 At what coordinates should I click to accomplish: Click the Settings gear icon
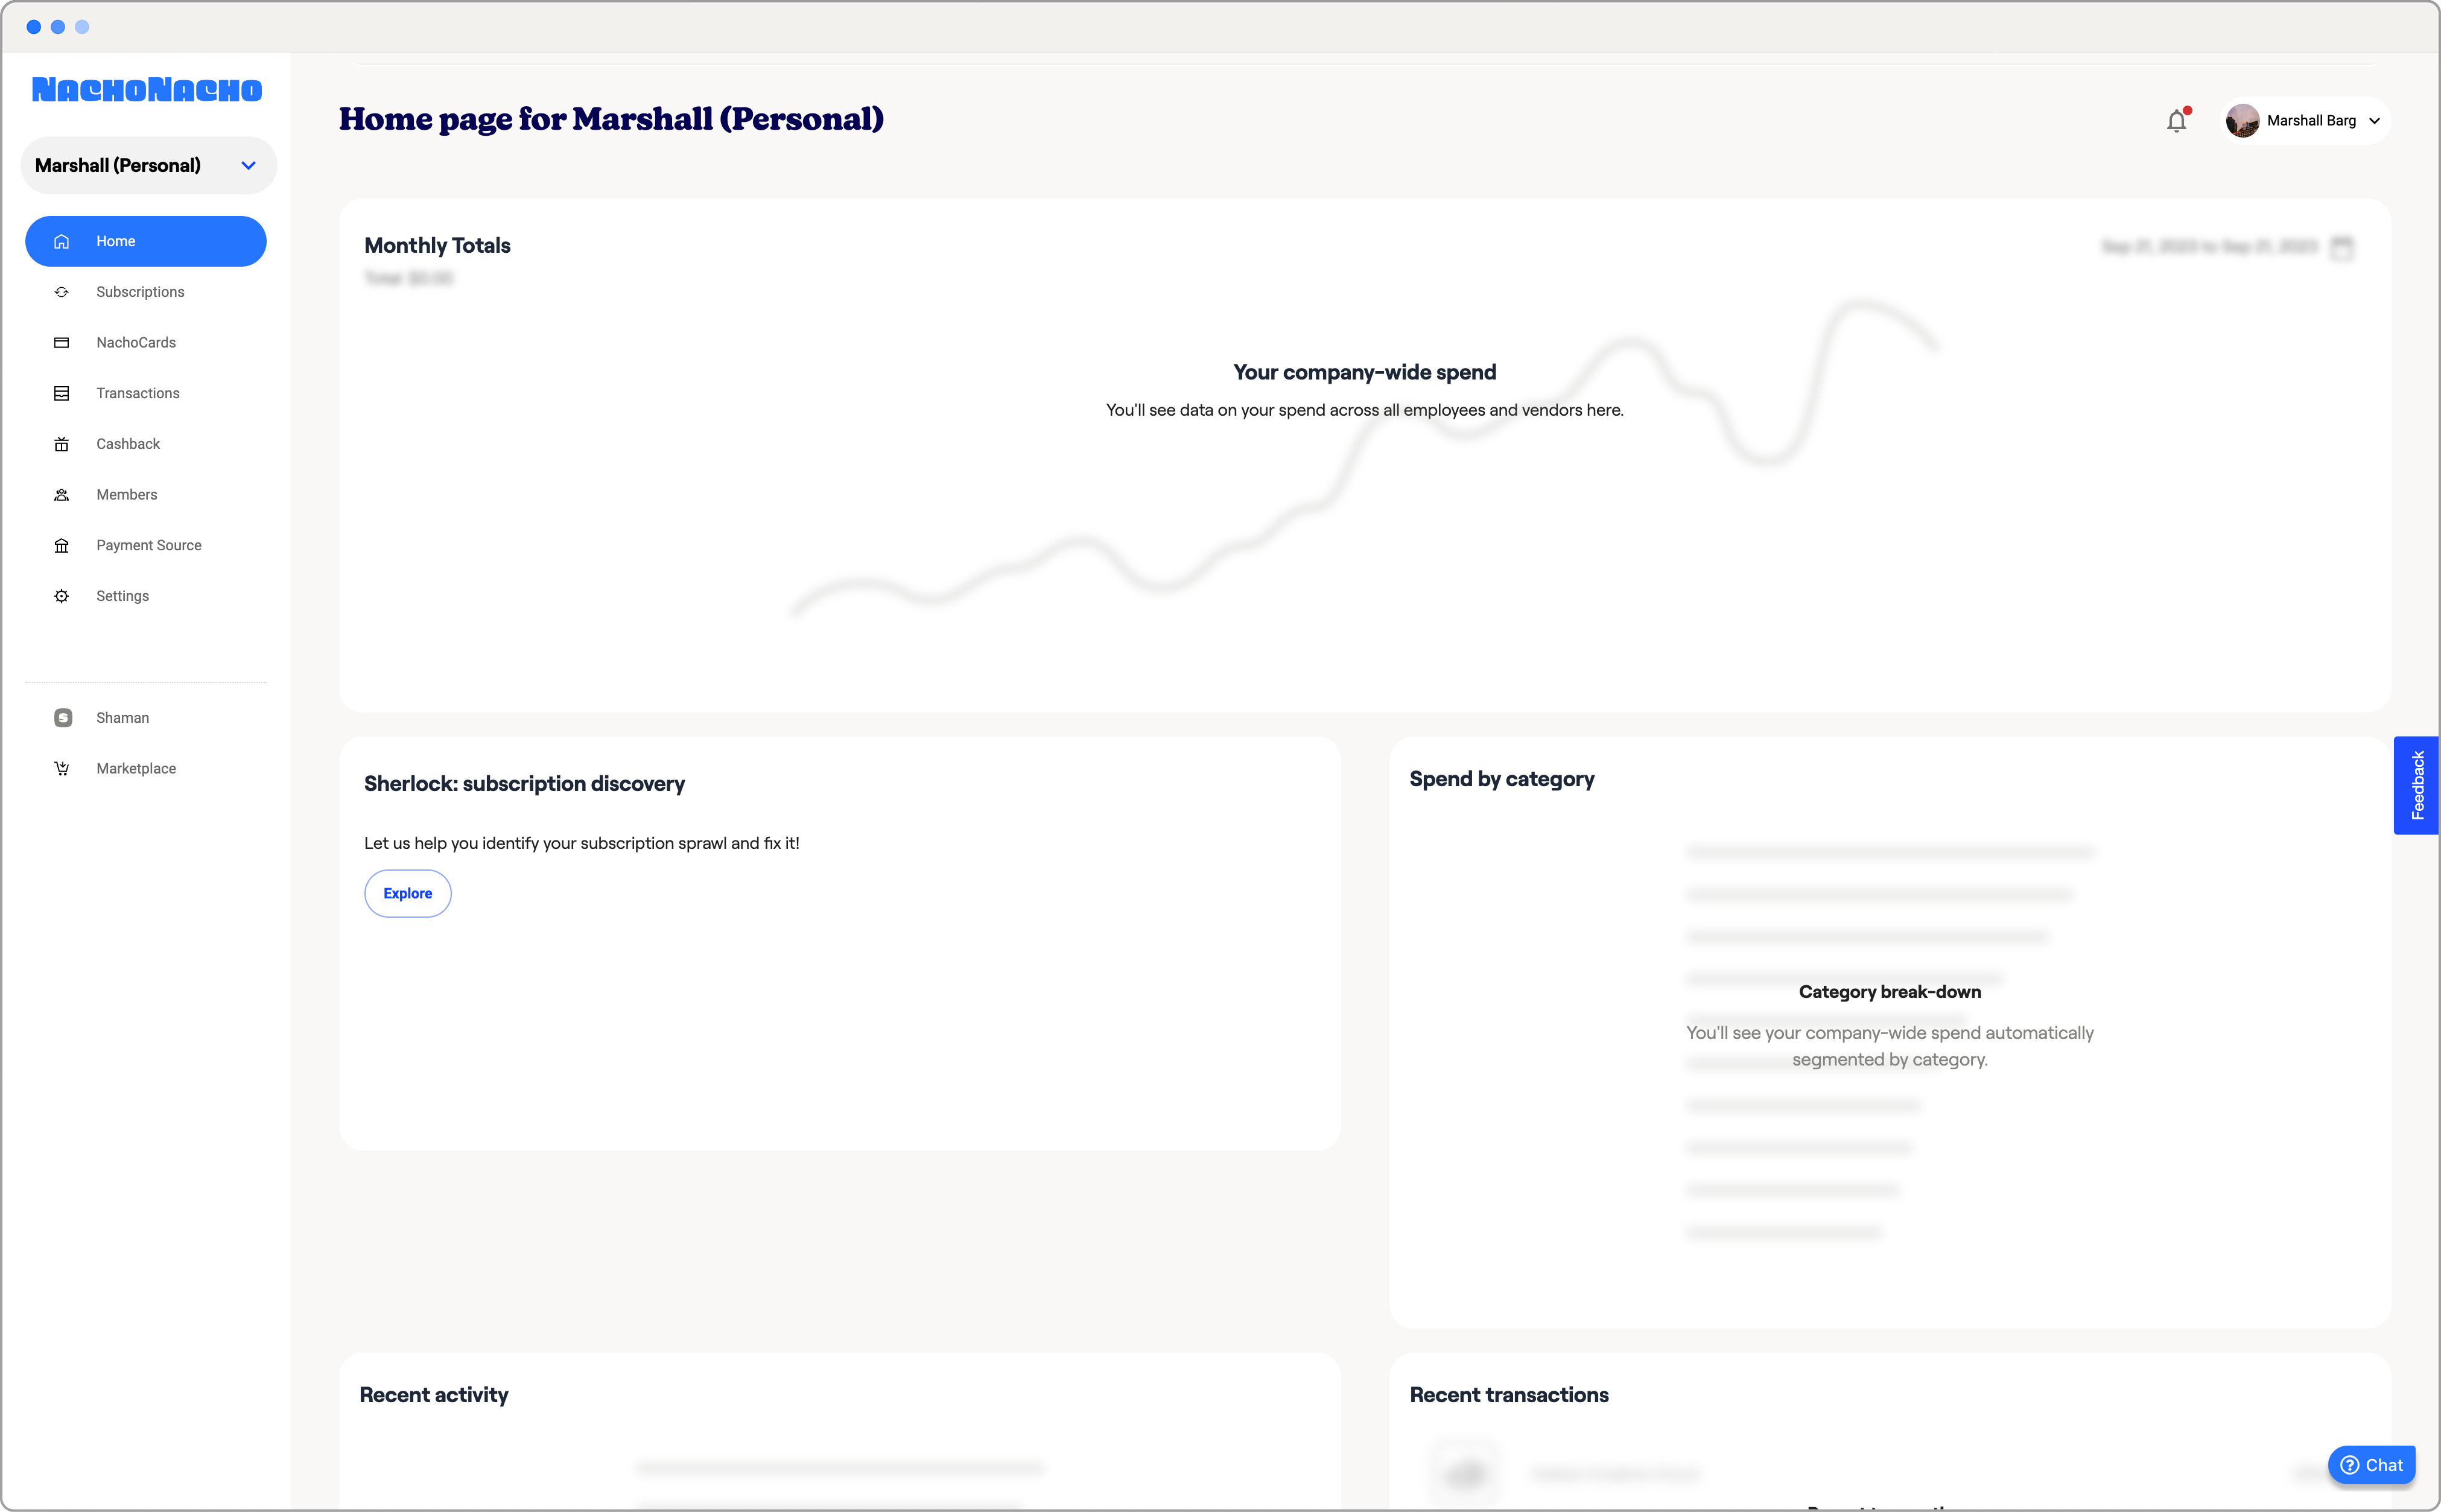coord(62,596)
